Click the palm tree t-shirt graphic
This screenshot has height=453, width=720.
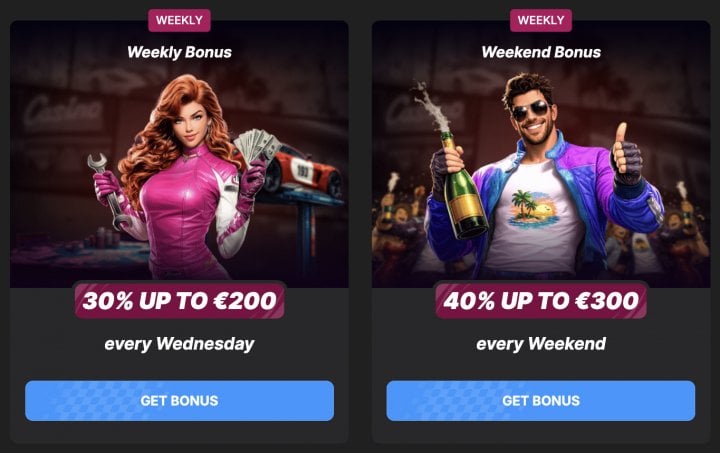[x=534, y=210]
